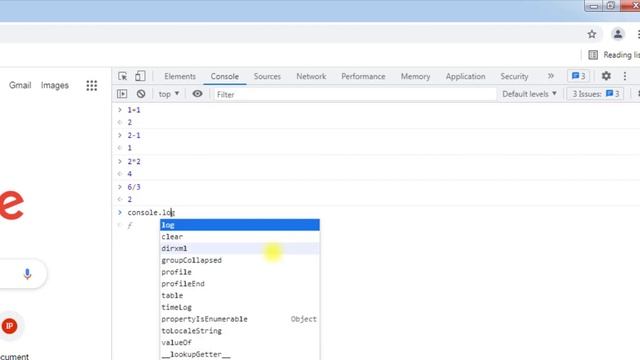Open the Elements tab

180,76
